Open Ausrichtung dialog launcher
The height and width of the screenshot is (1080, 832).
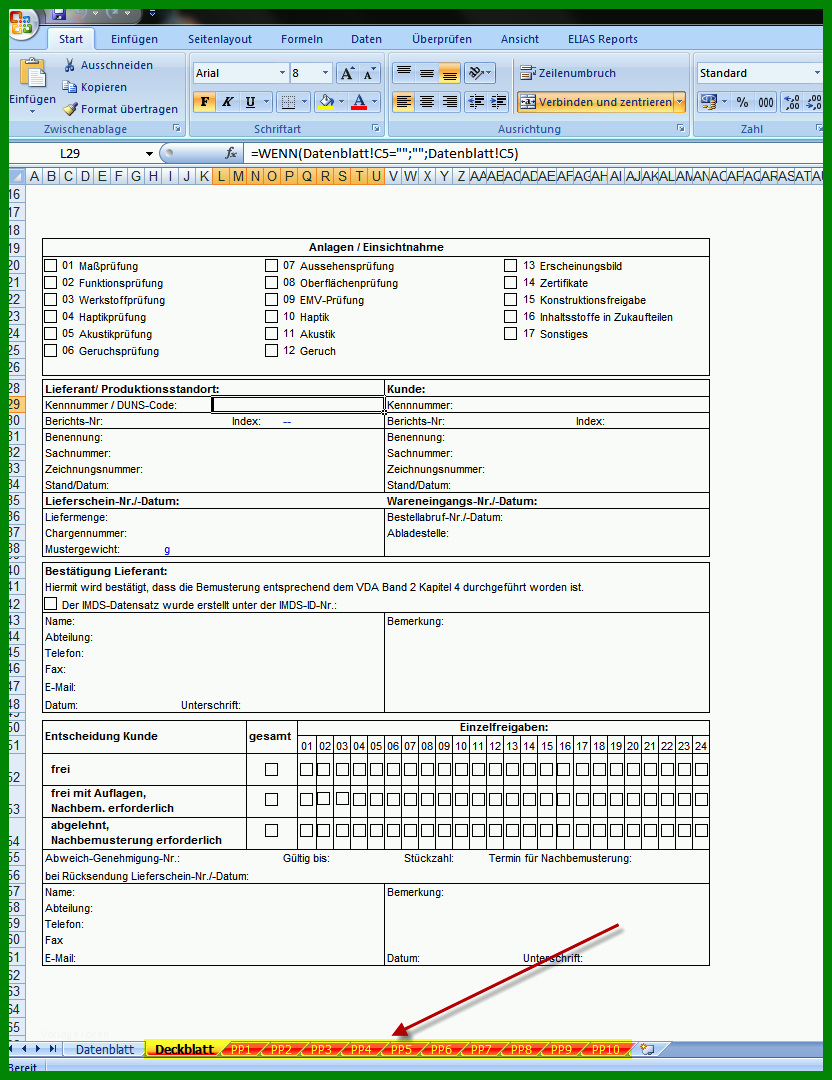[x=680, y=128]
